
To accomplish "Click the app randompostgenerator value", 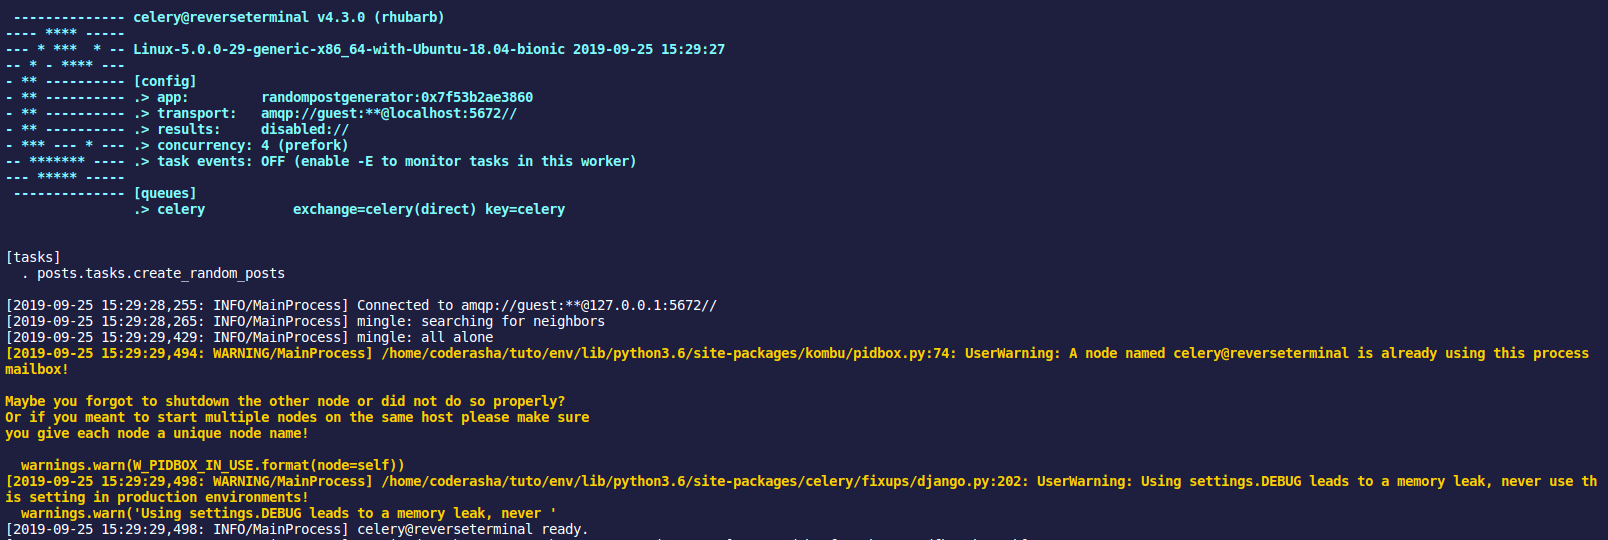I will point(397,97).
